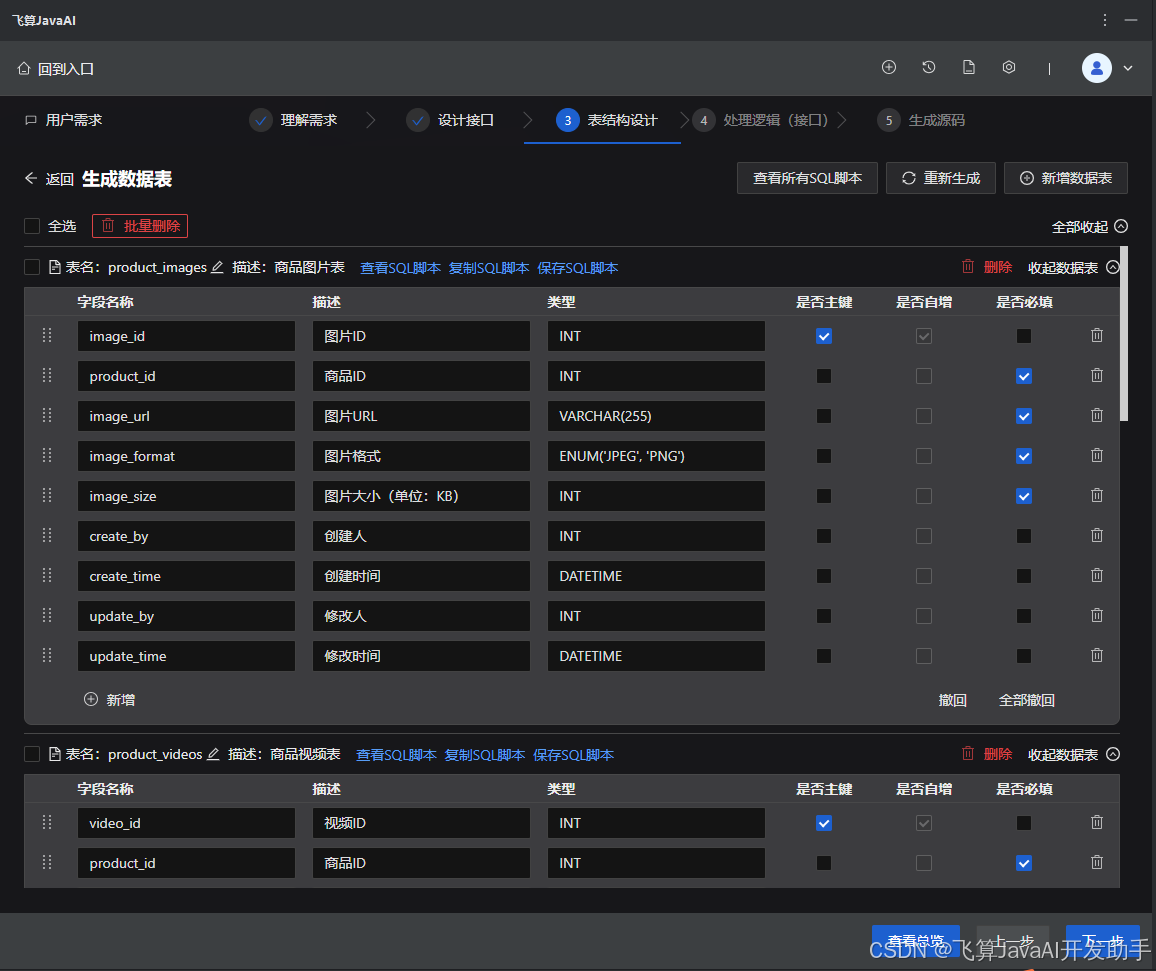Open the three-dot overflow menu top right

pos(1105,20)
